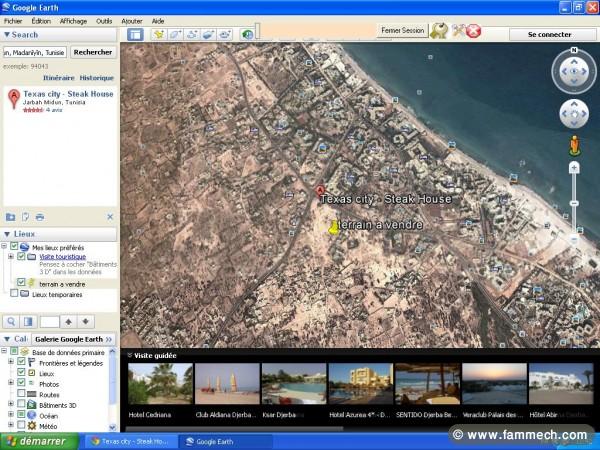Click the keys icon next to Fermer Session
Image resolution: width=600 pixels, height=450 pixels.
439,31
